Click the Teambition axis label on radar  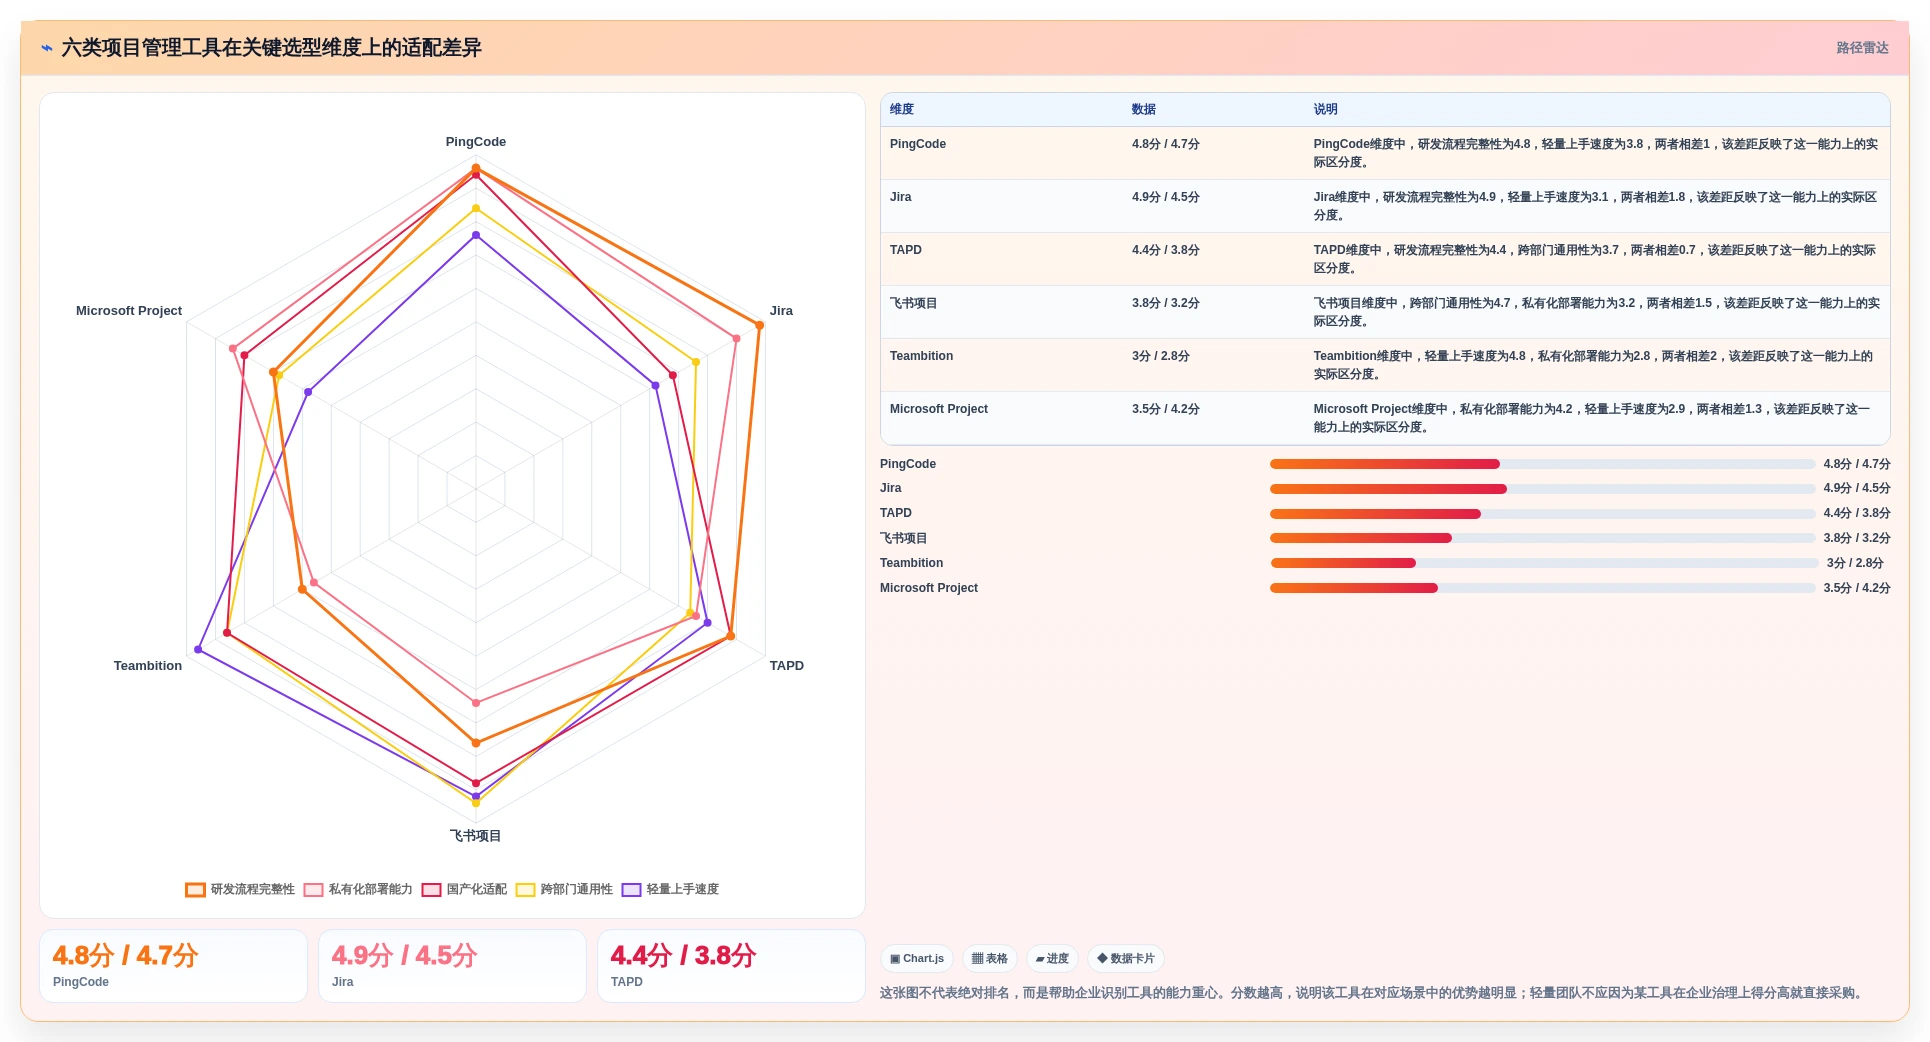pyautogui.click(x=148, y=666)
